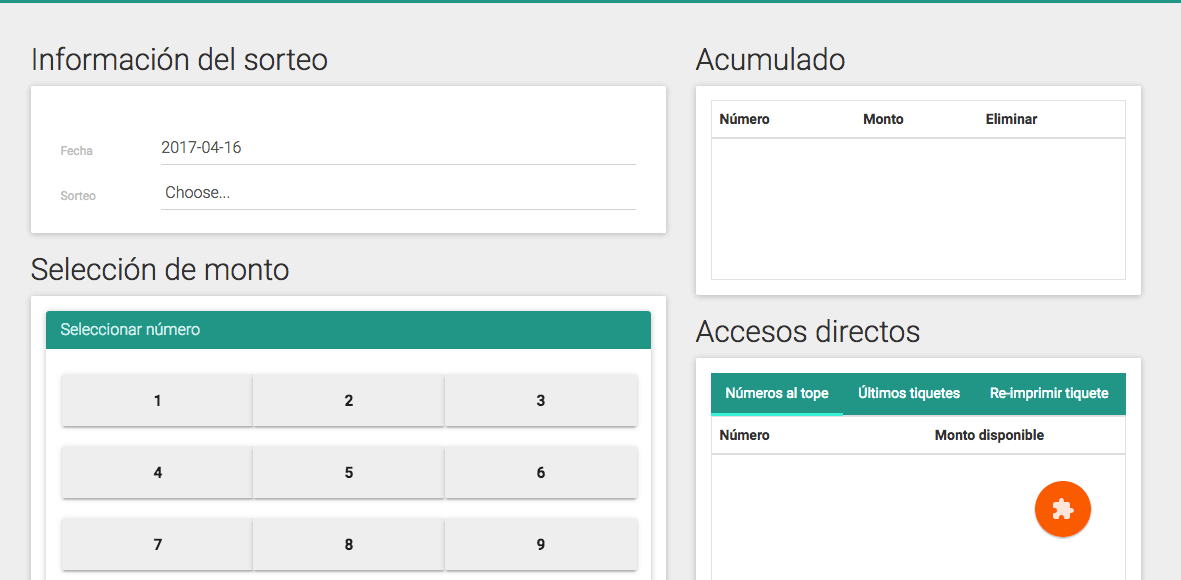Tap number 5 on the keypad
This screenshot has height=580, width=1181.
coord(348,472)
